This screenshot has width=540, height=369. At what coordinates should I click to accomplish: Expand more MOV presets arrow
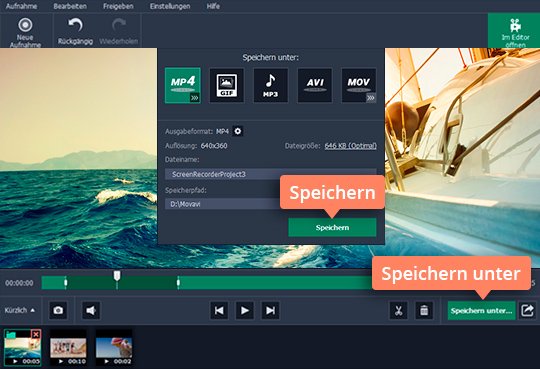click(x=371, y=98)
